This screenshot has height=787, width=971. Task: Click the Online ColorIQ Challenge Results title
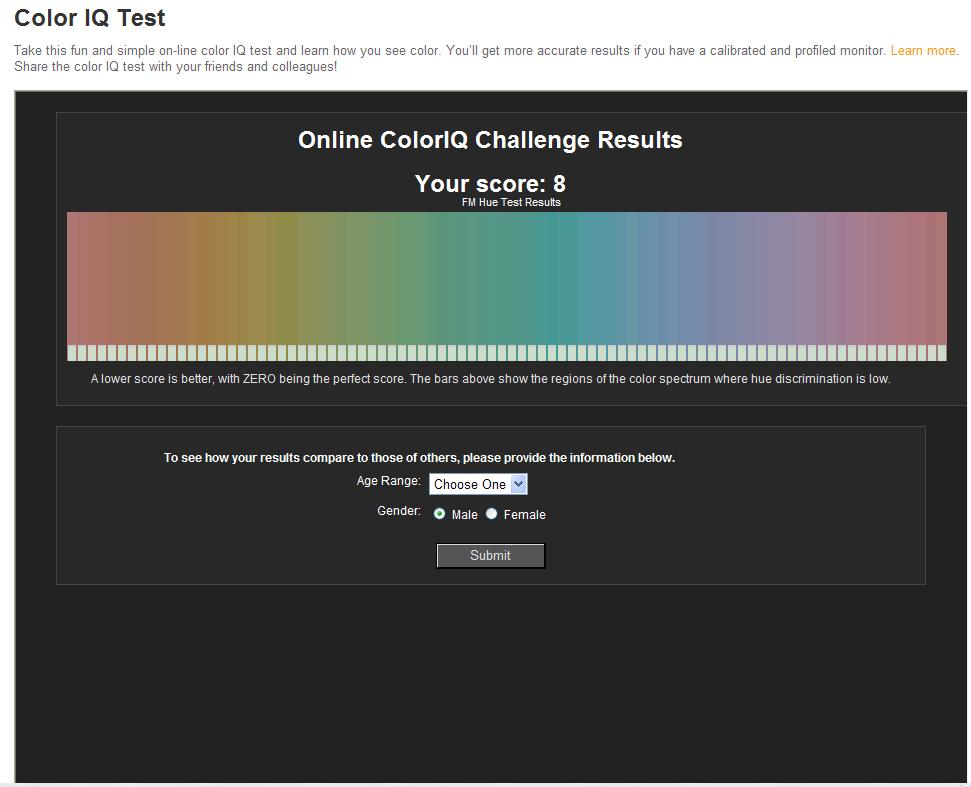490,140
